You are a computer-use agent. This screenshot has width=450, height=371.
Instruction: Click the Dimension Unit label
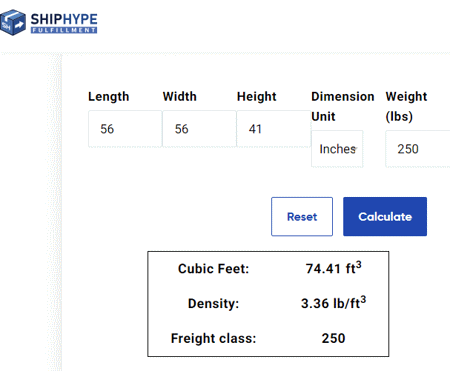[343, 106]
